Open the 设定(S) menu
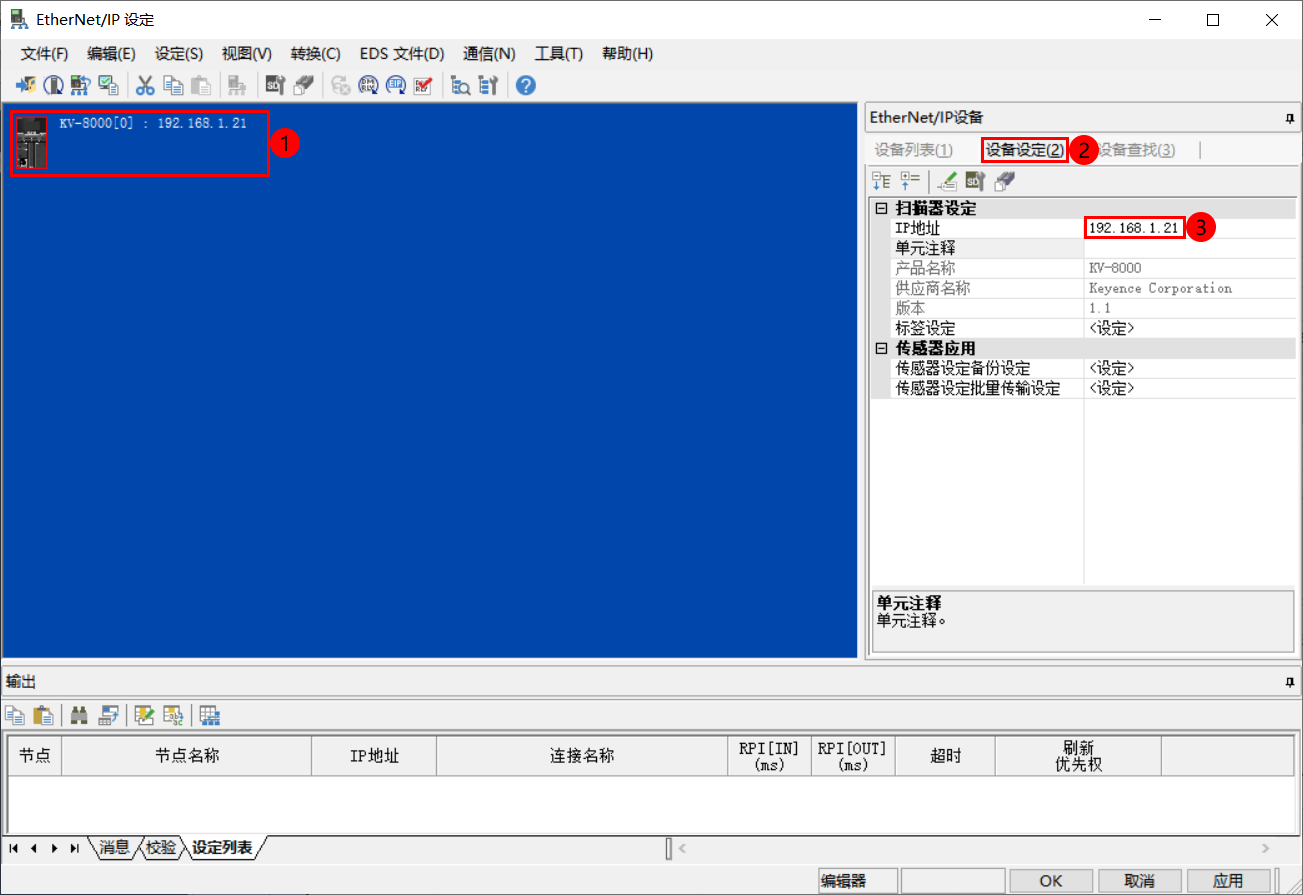This screenshot has height=895, width=1303. (x=179, y=53)
